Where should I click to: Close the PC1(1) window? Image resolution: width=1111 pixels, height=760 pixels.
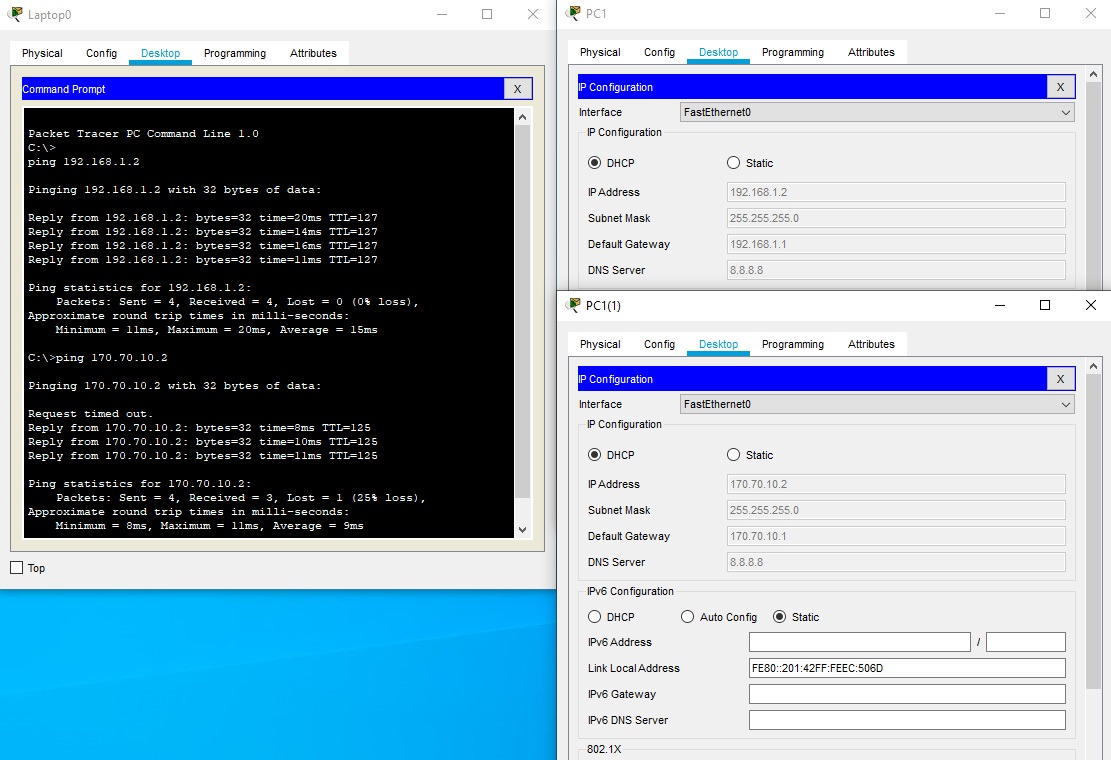1090,305
